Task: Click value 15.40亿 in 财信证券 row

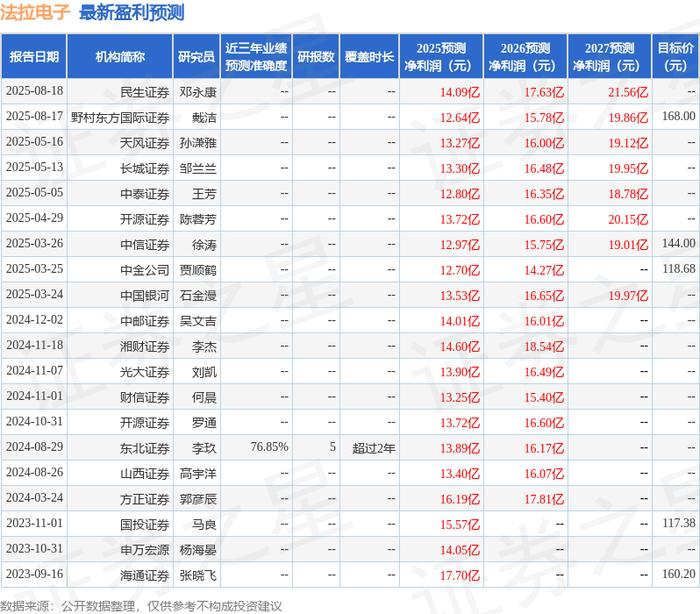Action: tap(544, 398)
